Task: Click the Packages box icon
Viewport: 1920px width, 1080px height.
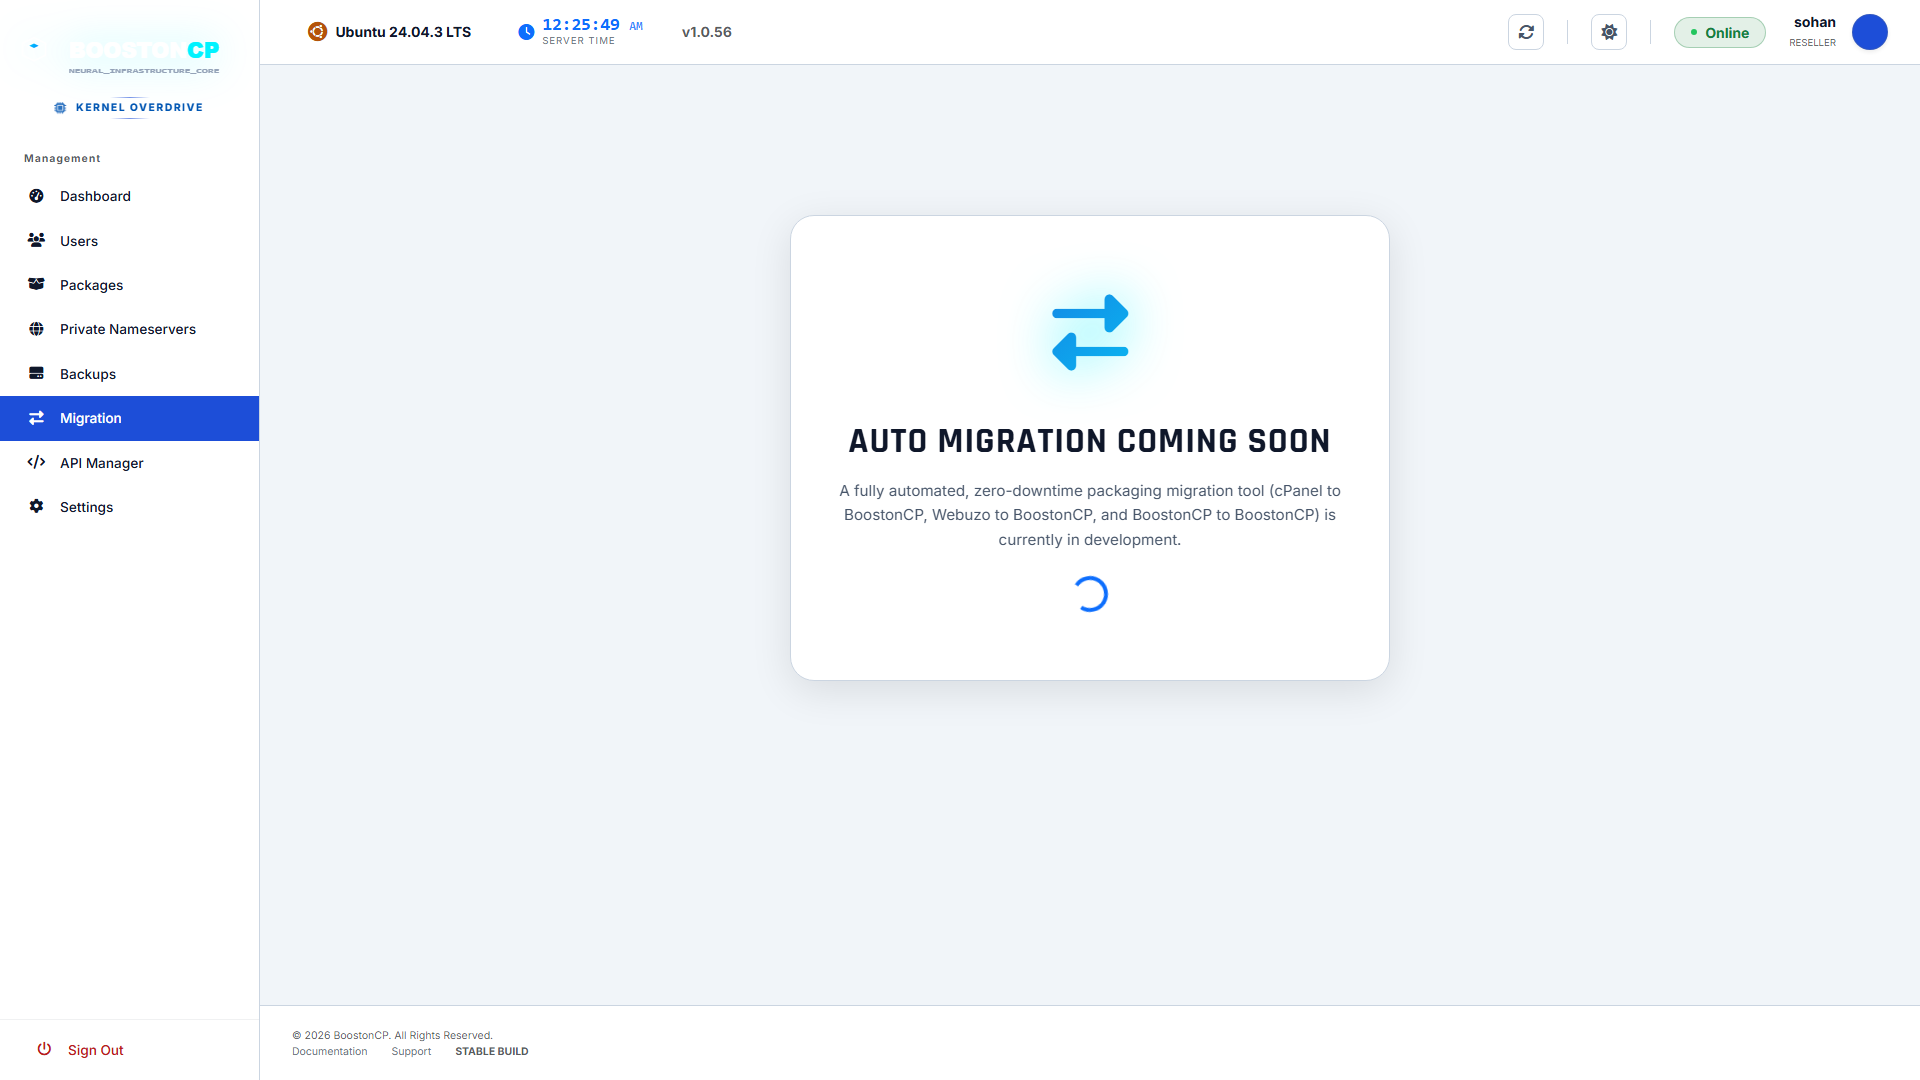Action: click(x=36, y=284)
